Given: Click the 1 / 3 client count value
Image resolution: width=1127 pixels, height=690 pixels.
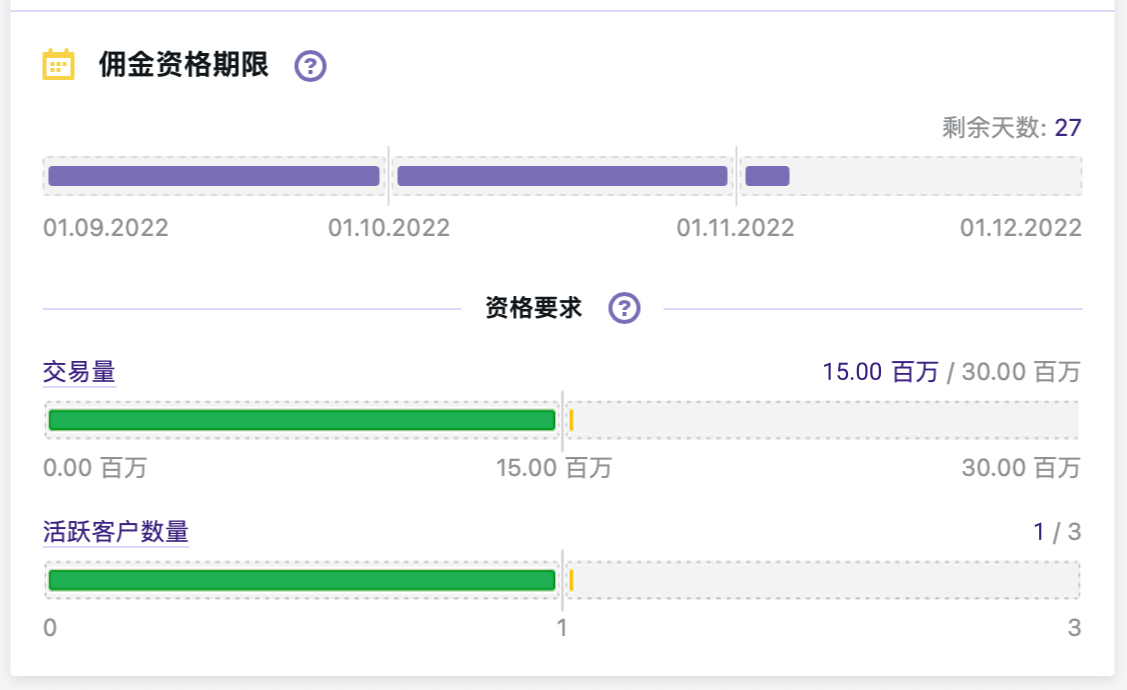Looking at the screenshot, I should pos(1057,531).
